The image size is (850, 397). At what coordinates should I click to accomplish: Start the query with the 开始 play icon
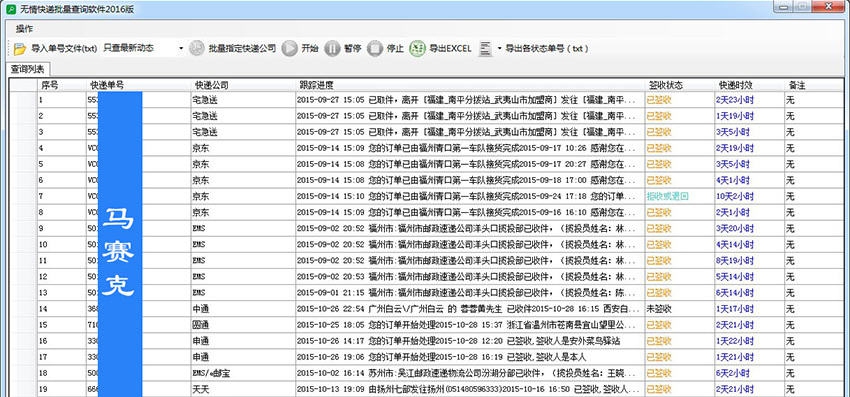coord(290,48)
